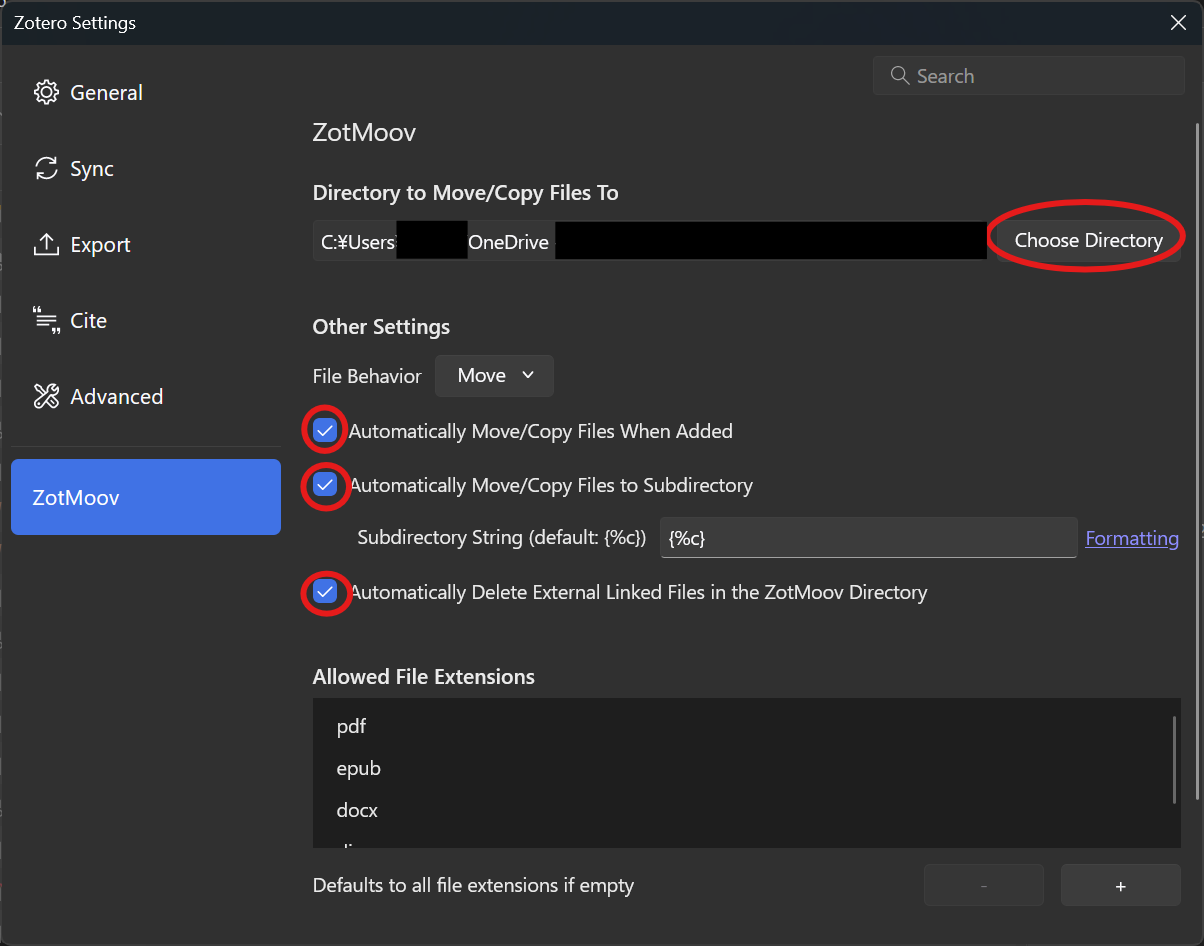Click the extensions list scrollbar
The width and height of the screenshot is (1204, 946).
[x=1174, y=758]
